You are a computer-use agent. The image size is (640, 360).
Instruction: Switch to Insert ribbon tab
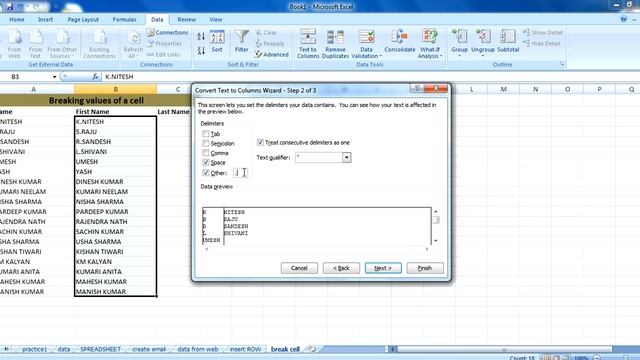(45, 20)
